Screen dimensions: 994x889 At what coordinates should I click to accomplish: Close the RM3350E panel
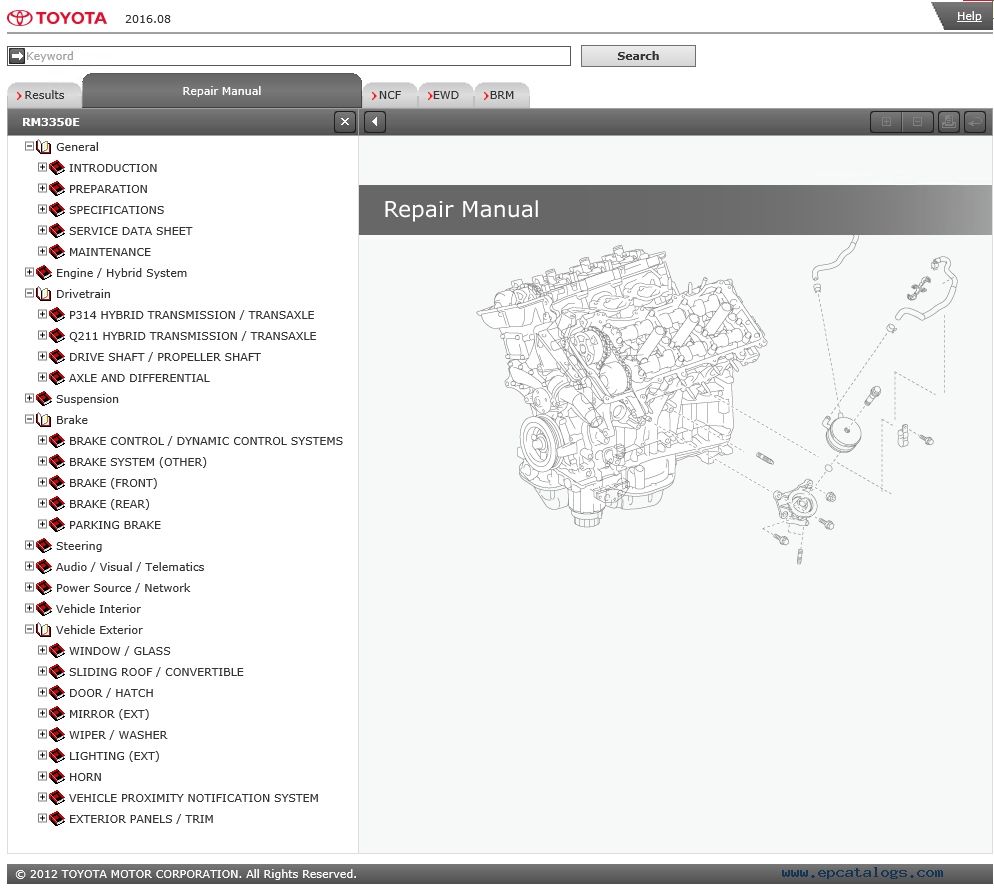pos(345,122)
